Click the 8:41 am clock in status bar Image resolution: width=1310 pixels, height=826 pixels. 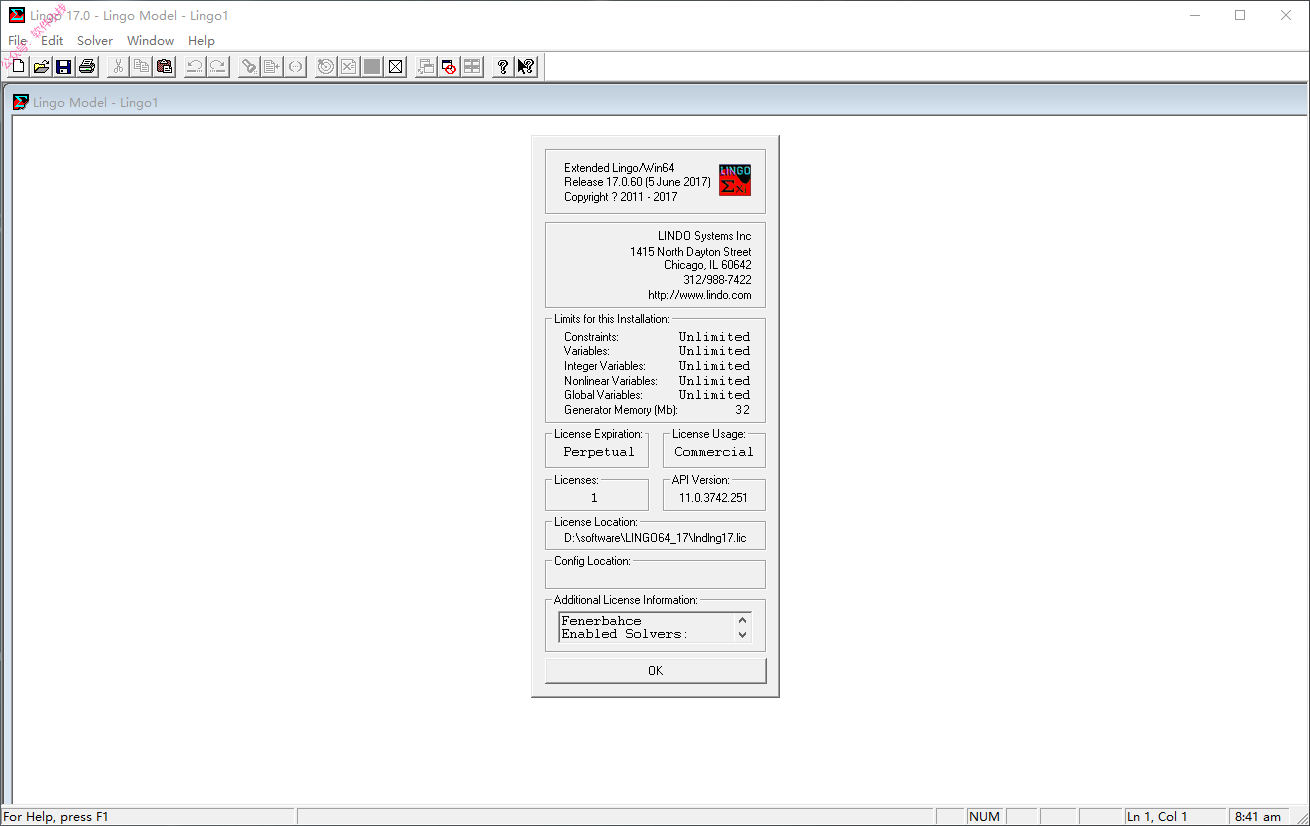click(x=1257, y=817)
